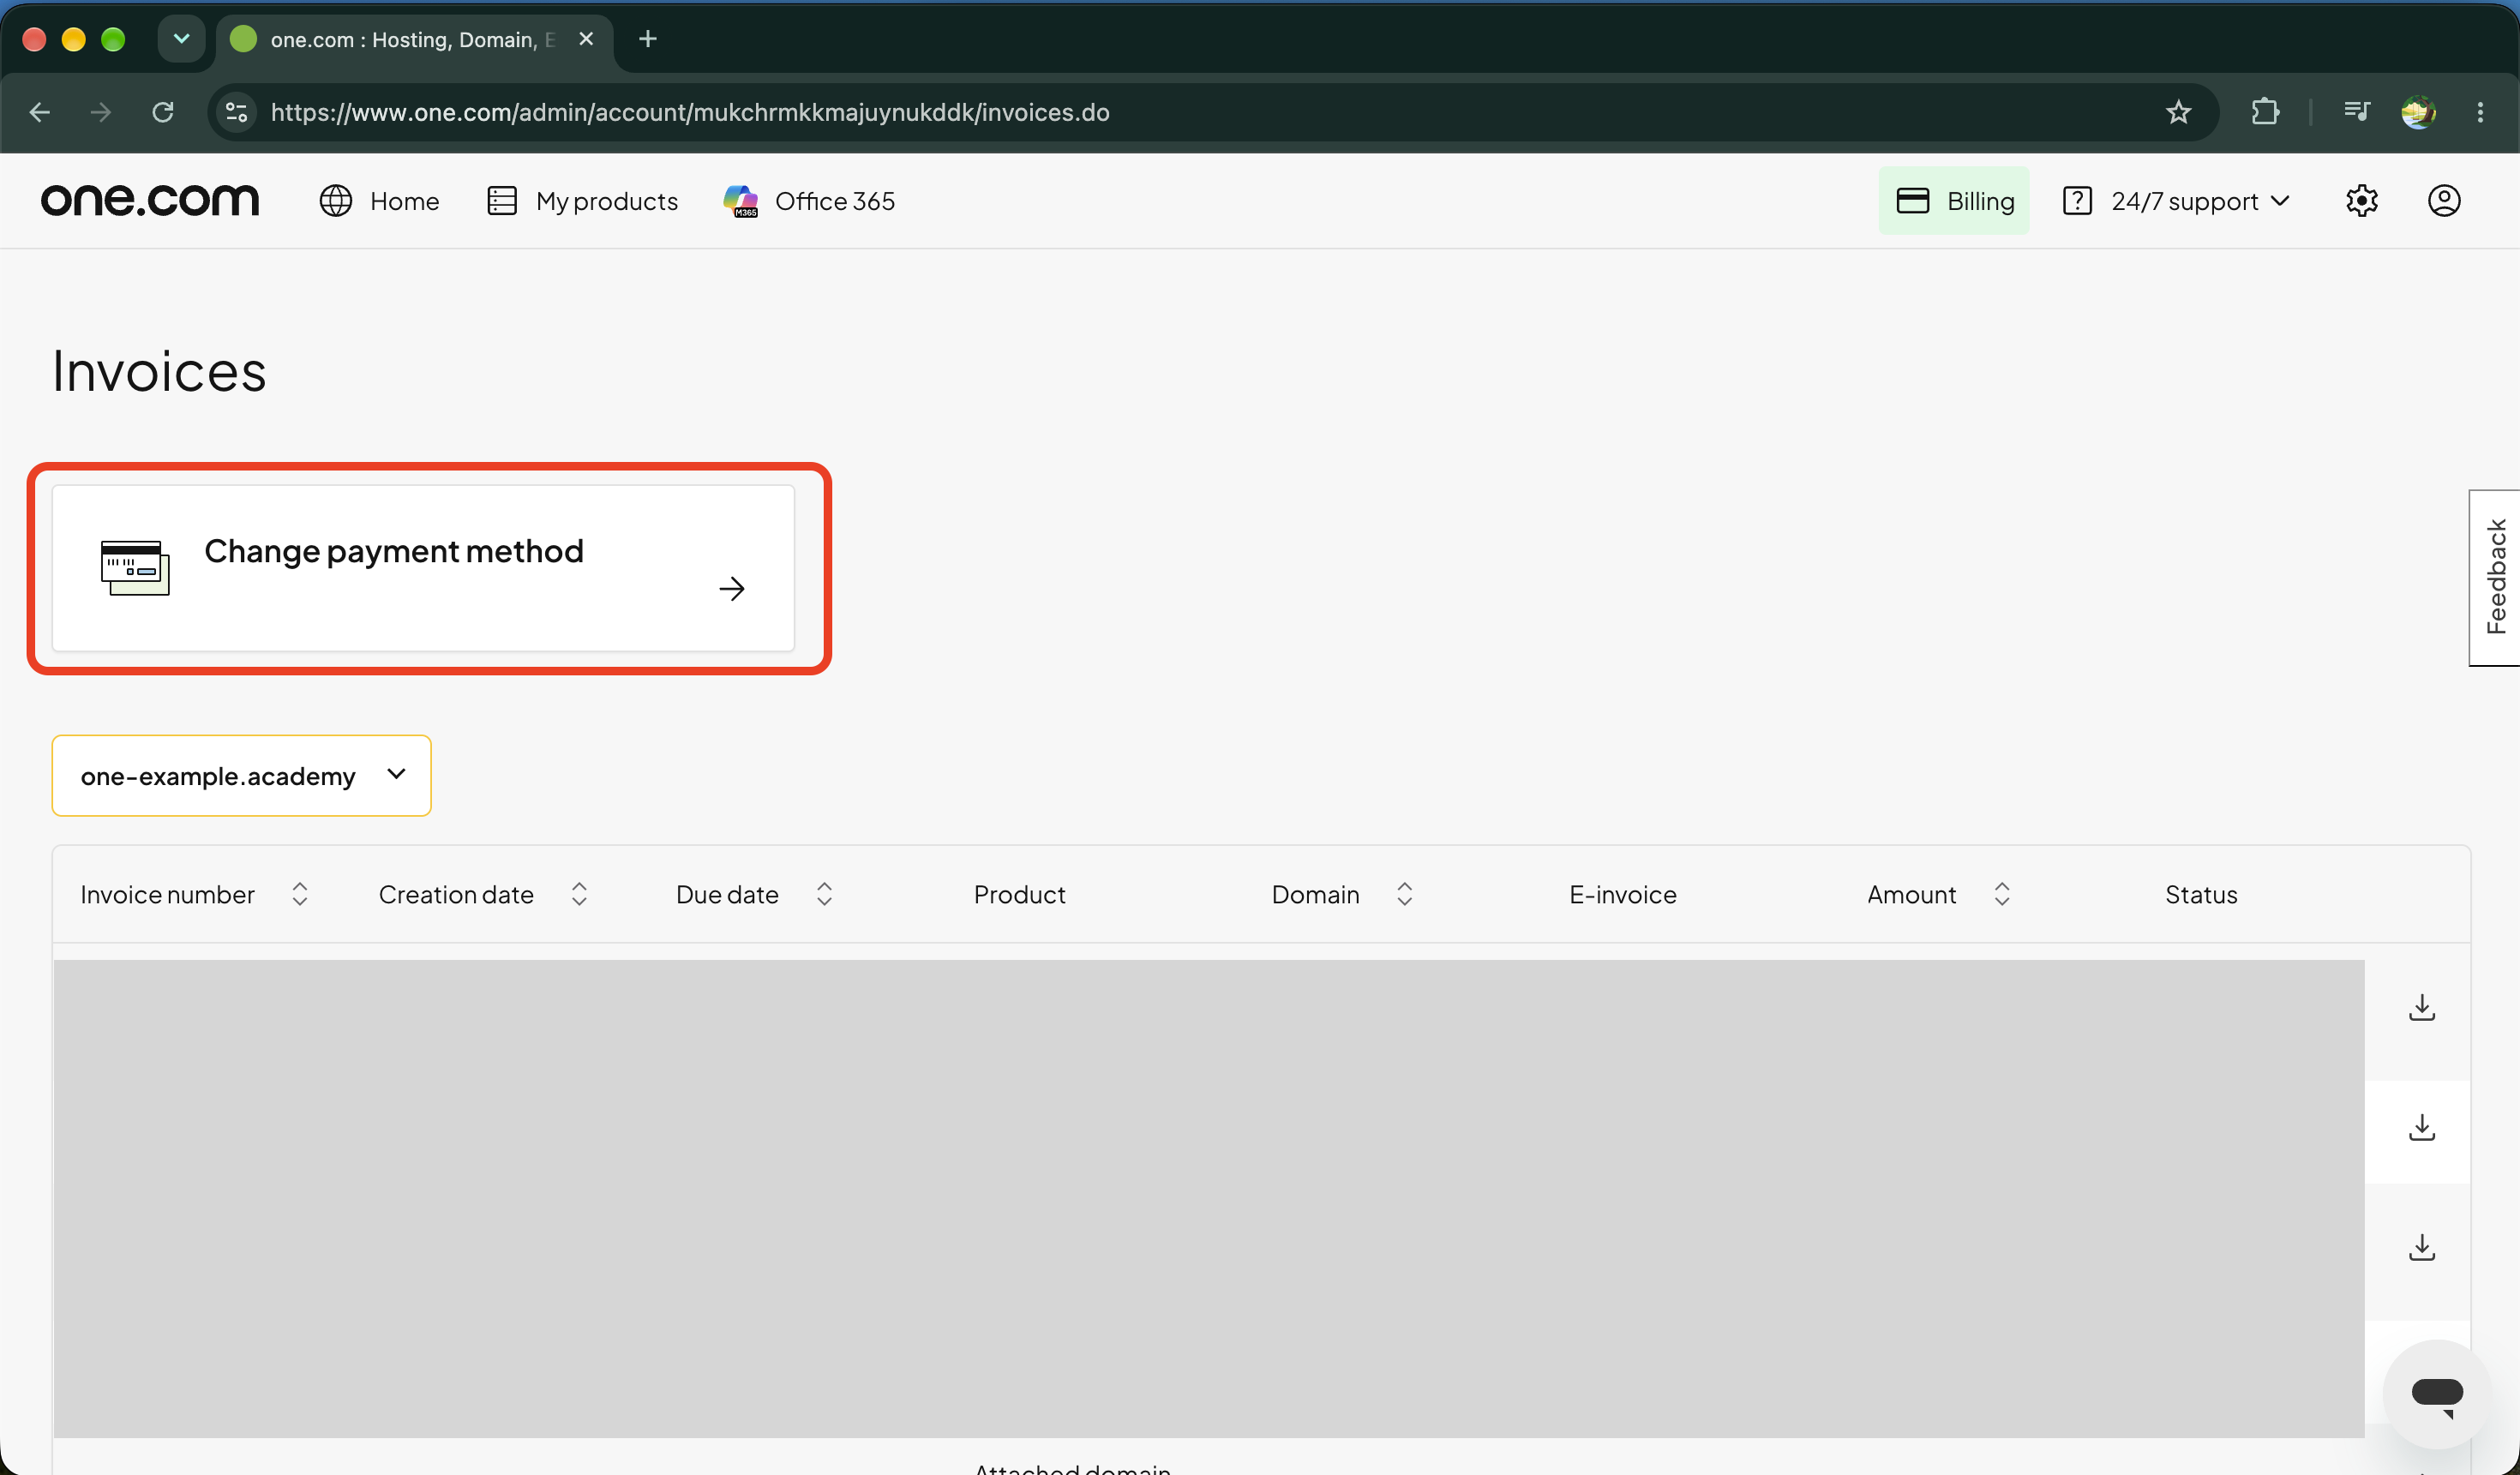This screenshot has height=1475, width=2520.
Task: Open the Feedback side tab
Action: click(x=2495, y=577)
